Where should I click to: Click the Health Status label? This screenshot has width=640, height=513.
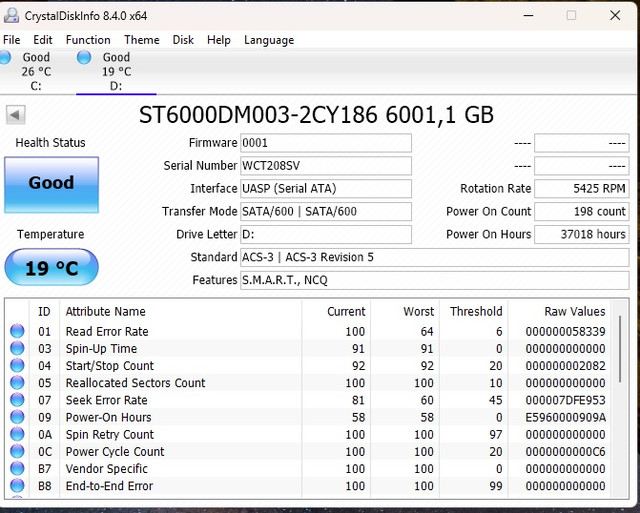pyautogui.click(x=51, y=142)
